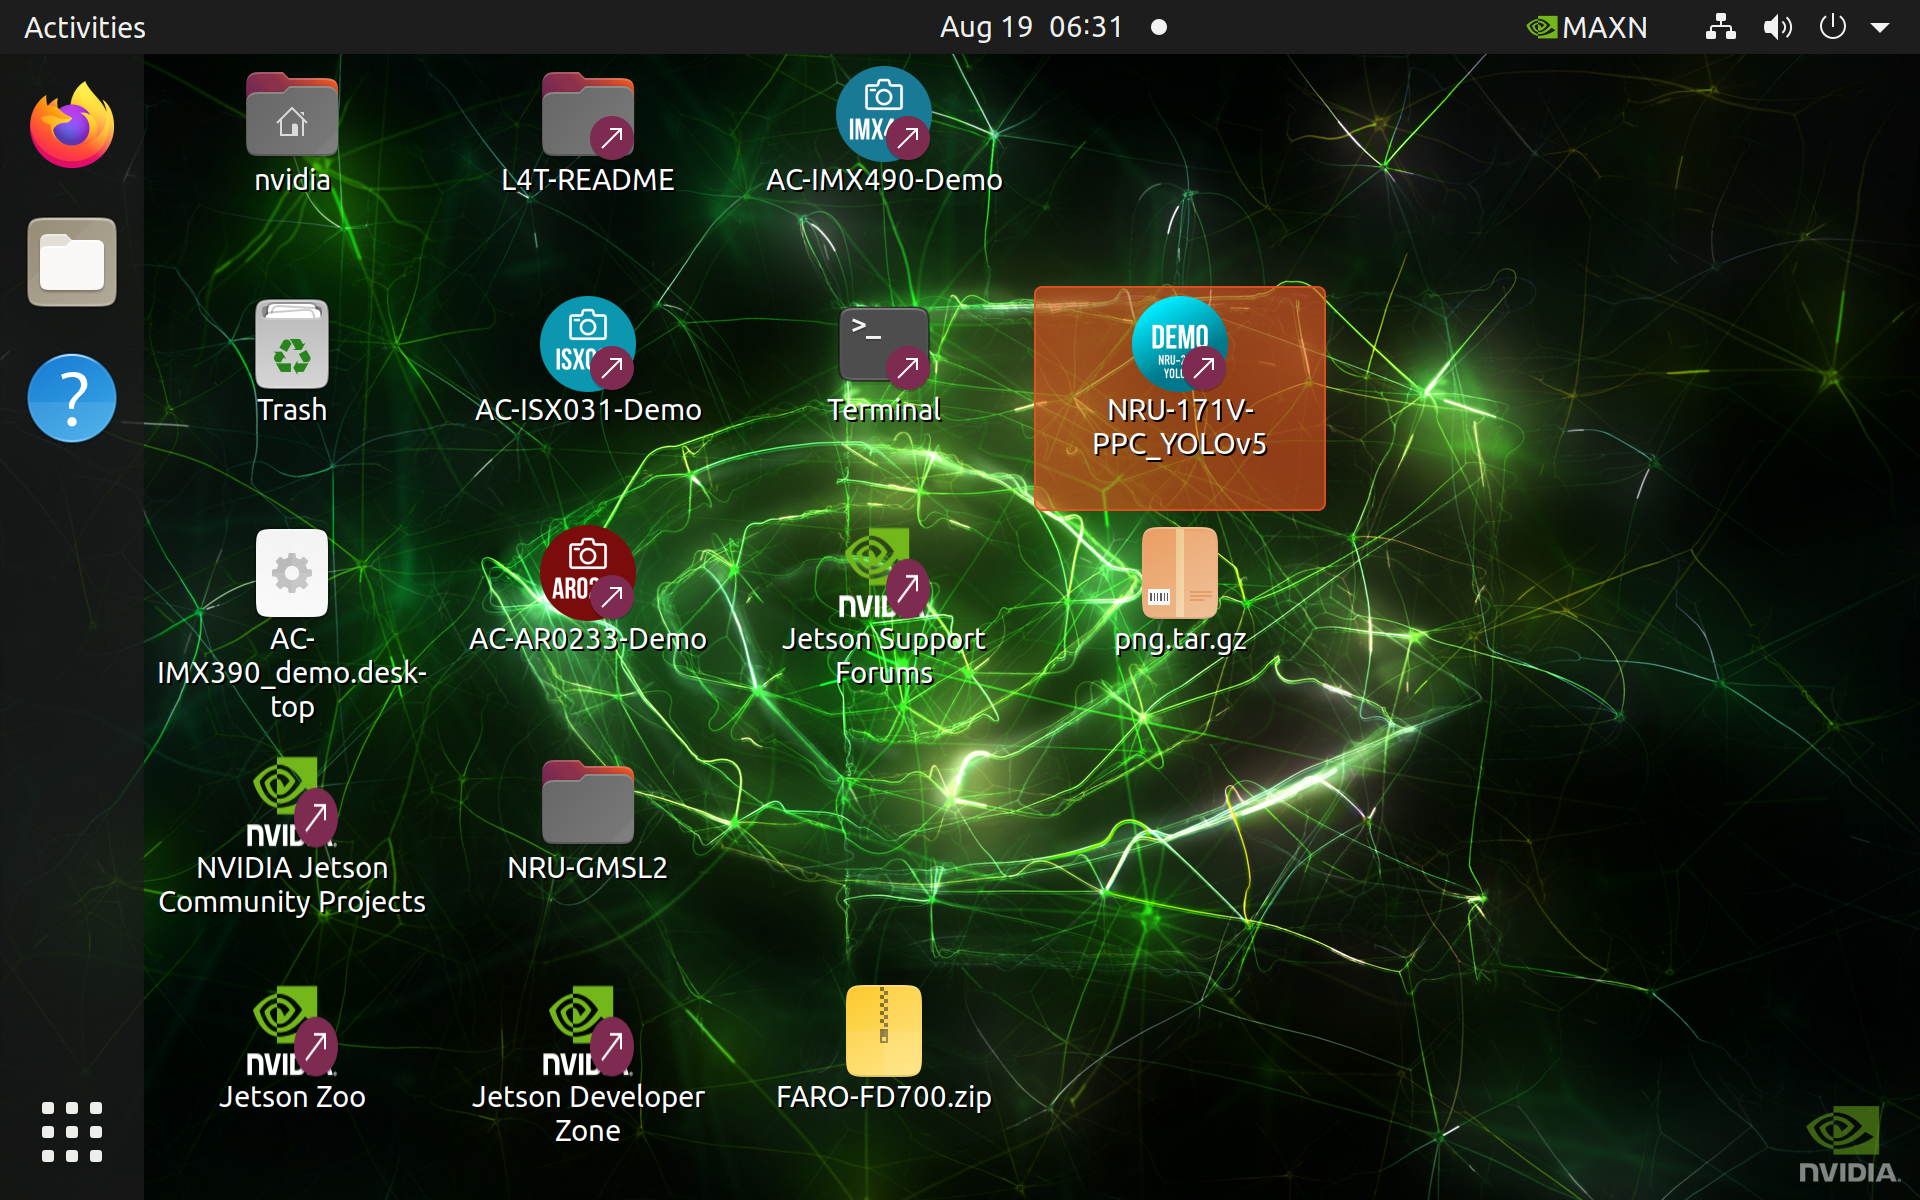This screenshot has width=1920, height=1200.
Task: Select the FARO-FD700.zip archive
Action: click(x=884, y=1030)
